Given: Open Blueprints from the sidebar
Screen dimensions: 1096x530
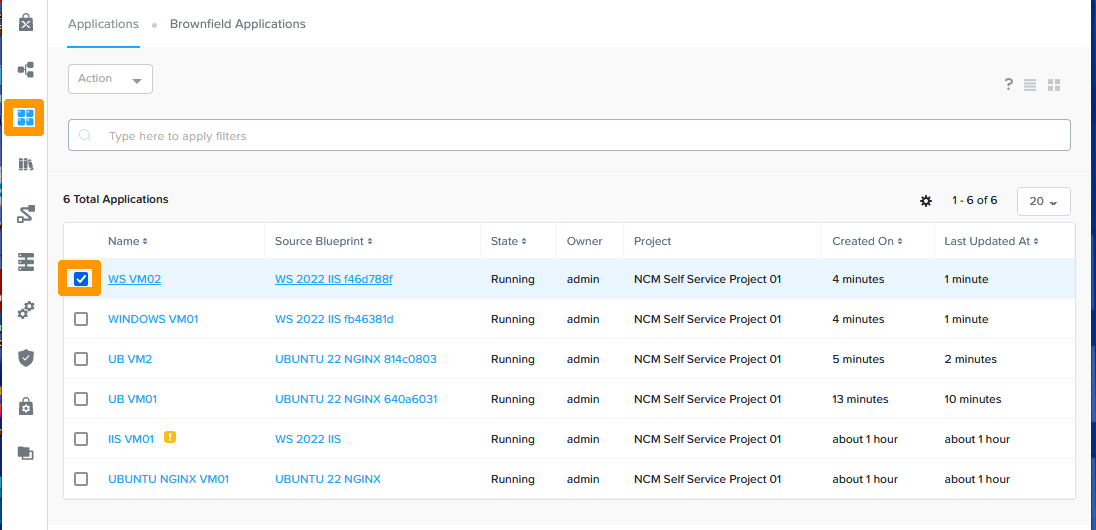Looking at the screenshot, I should (26, 70).
